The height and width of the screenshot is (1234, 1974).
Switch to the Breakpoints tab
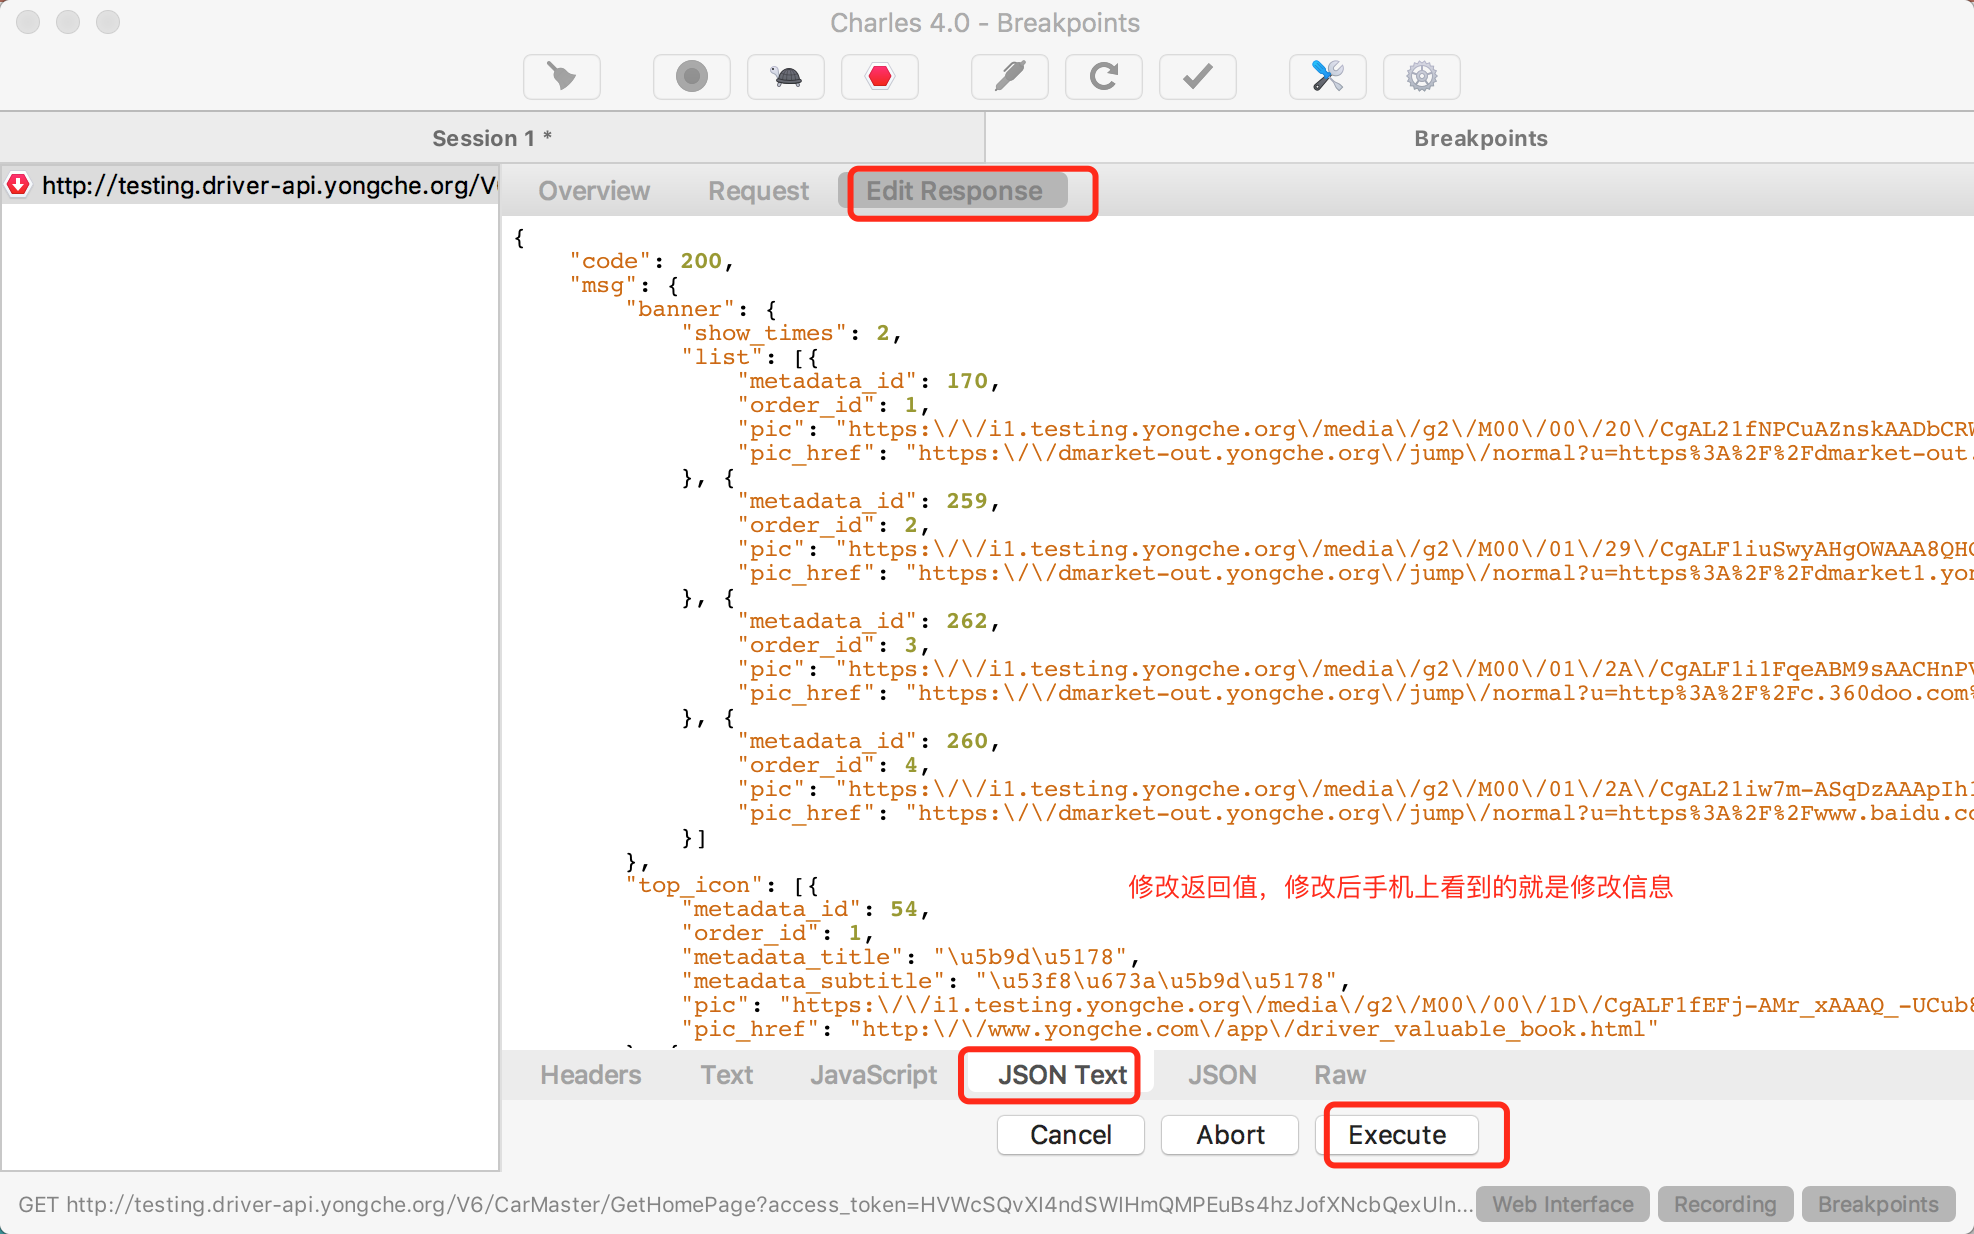point(1480,138)
